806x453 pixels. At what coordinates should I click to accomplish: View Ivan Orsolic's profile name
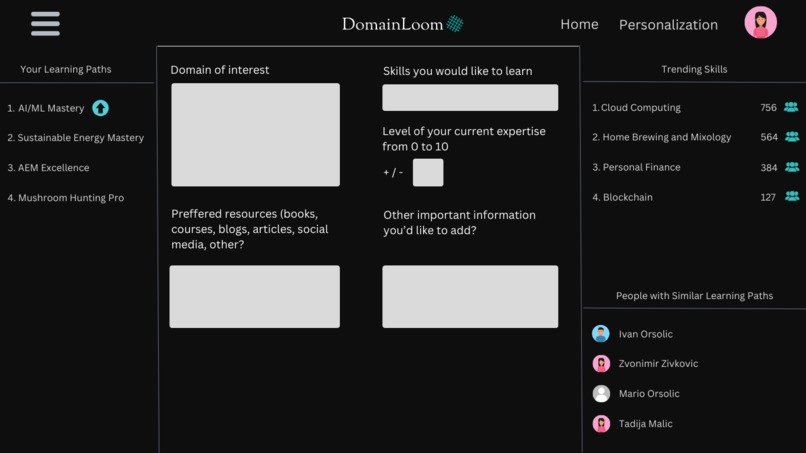click(646, 334)
